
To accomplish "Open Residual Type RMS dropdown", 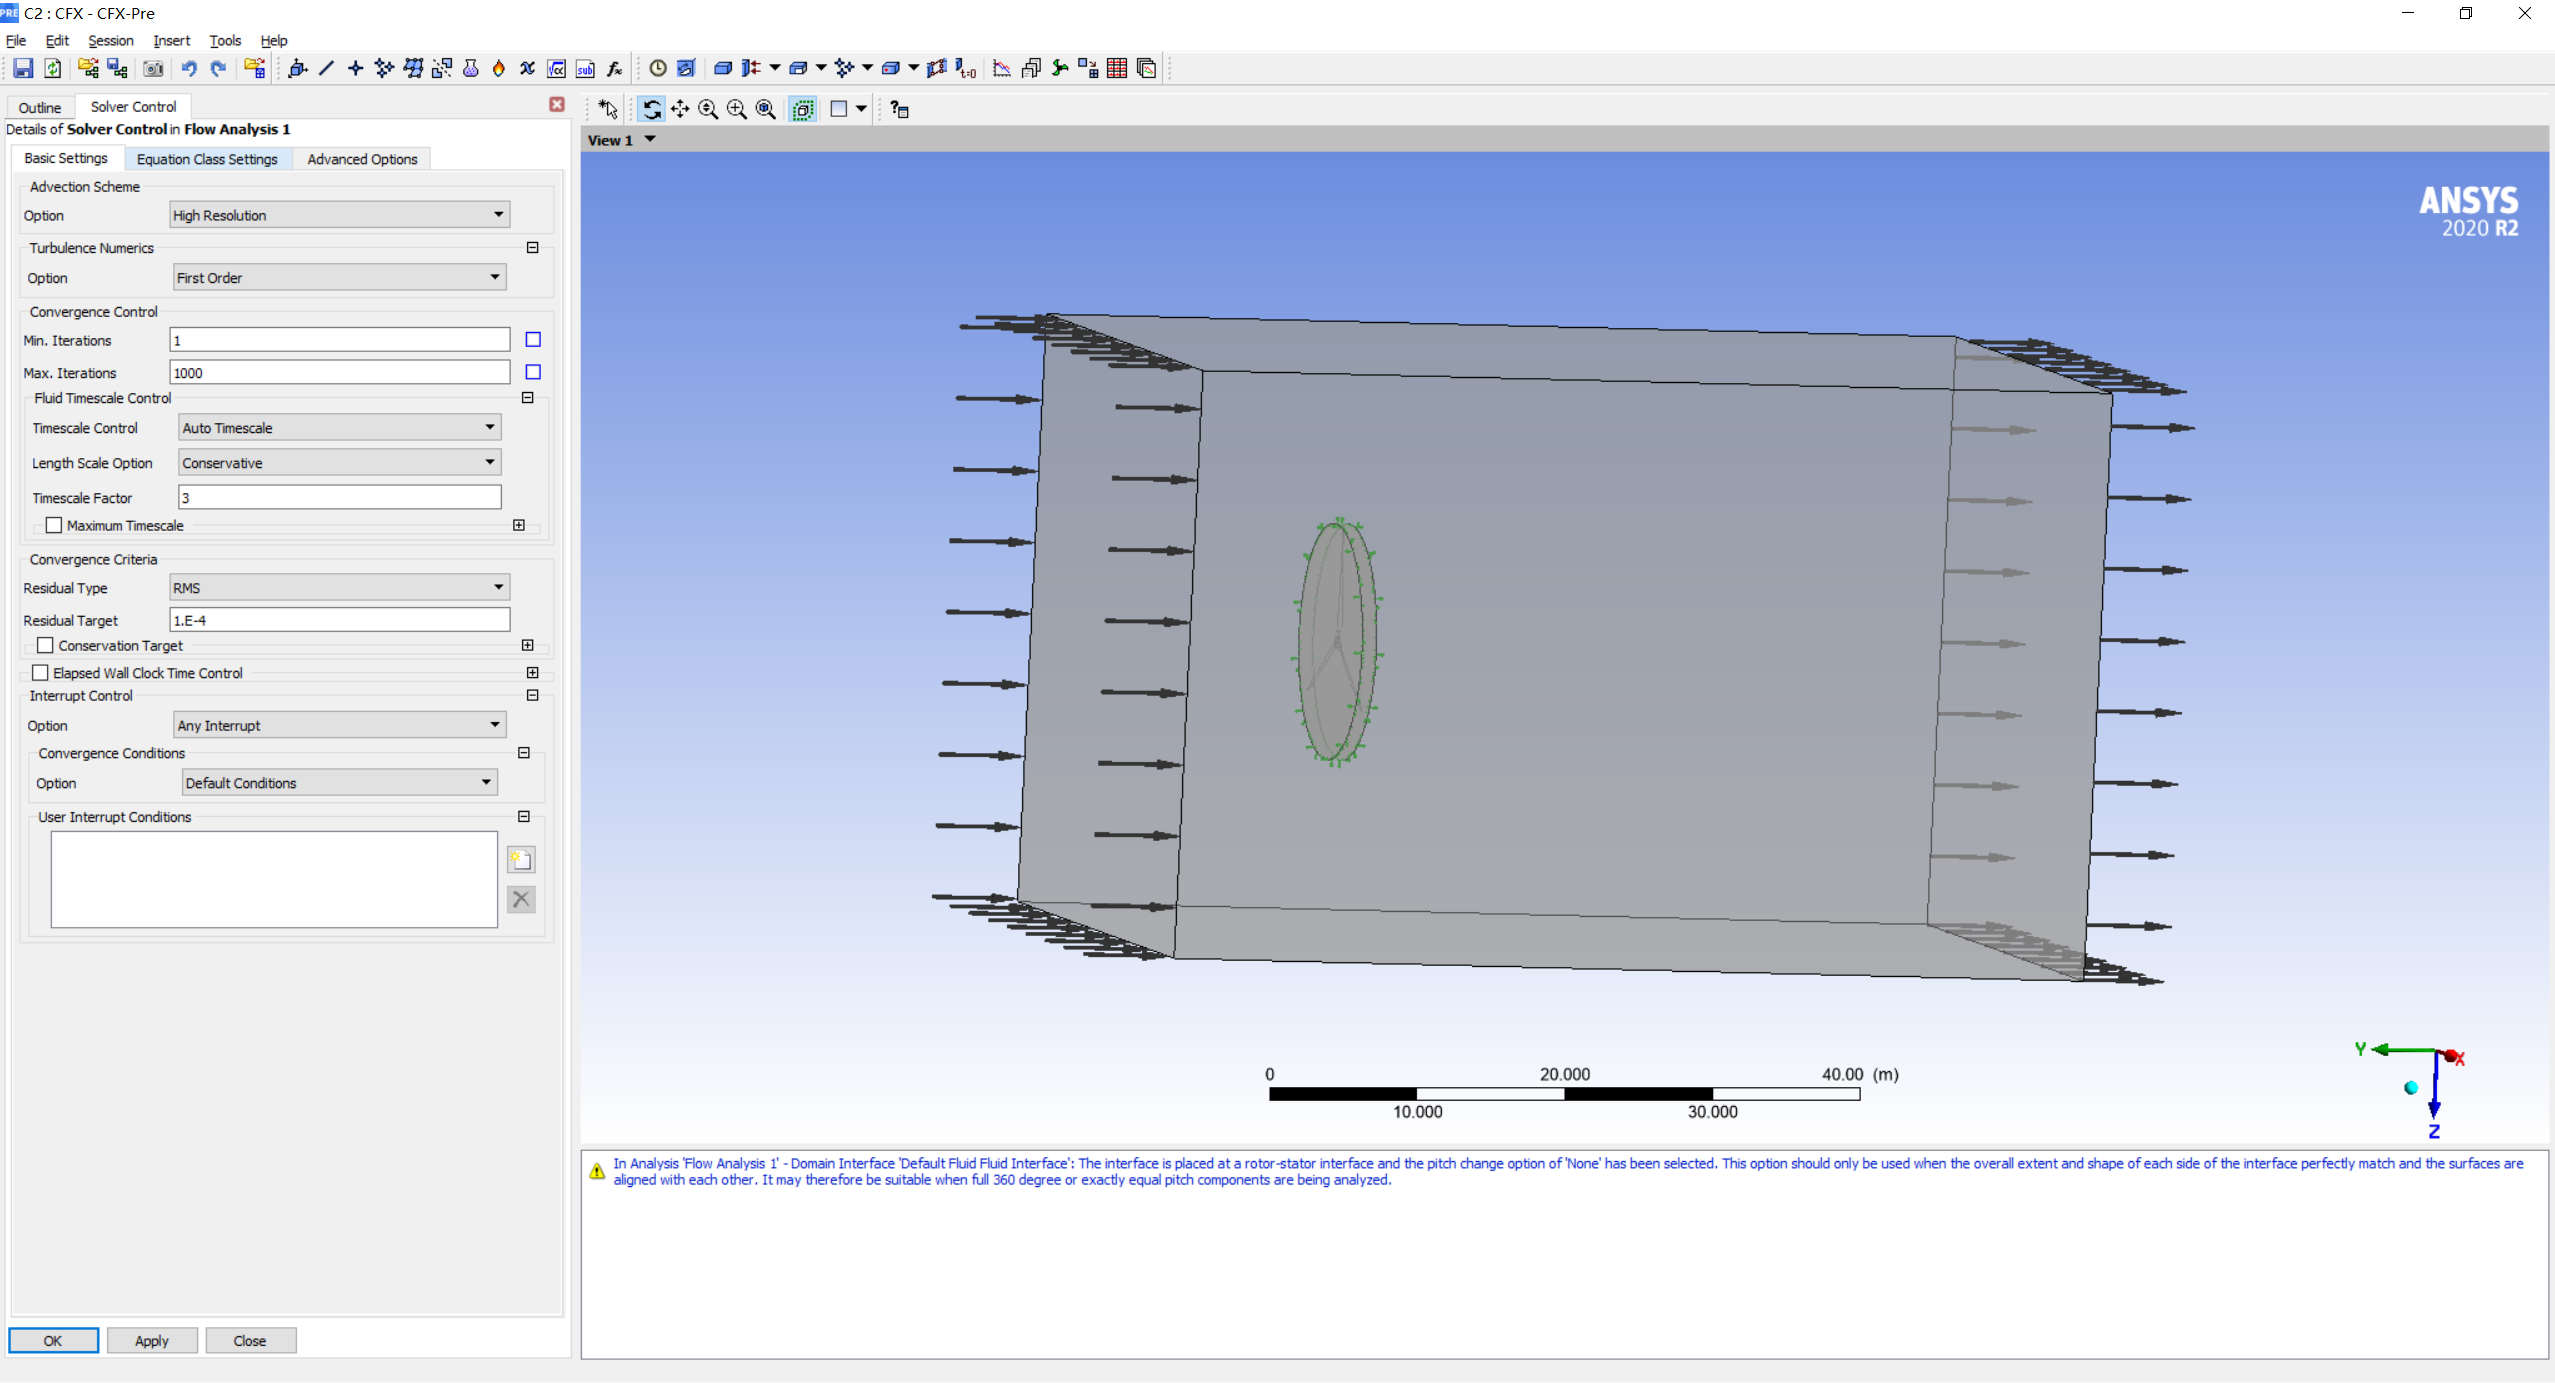I will (339, 587).
